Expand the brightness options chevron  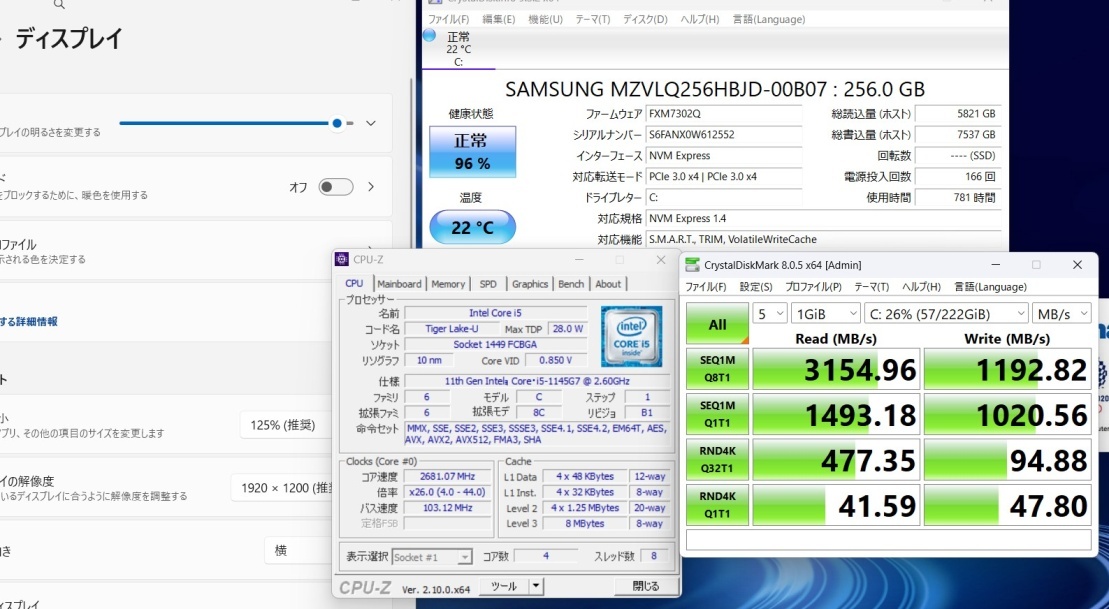(371, 123)
